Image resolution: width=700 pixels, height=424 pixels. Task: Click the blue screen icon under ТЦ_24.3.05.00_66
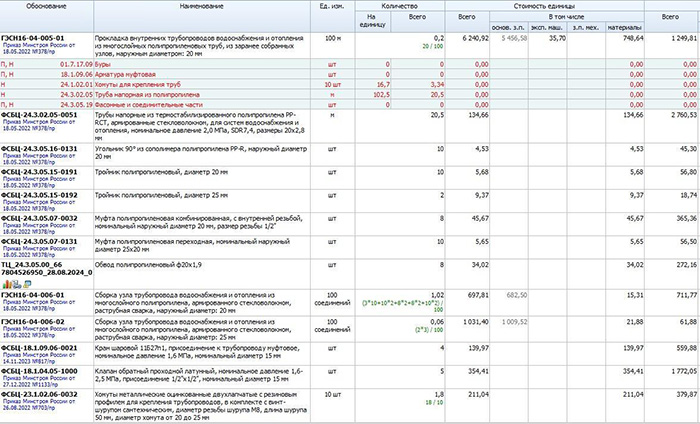click(27, 284)
